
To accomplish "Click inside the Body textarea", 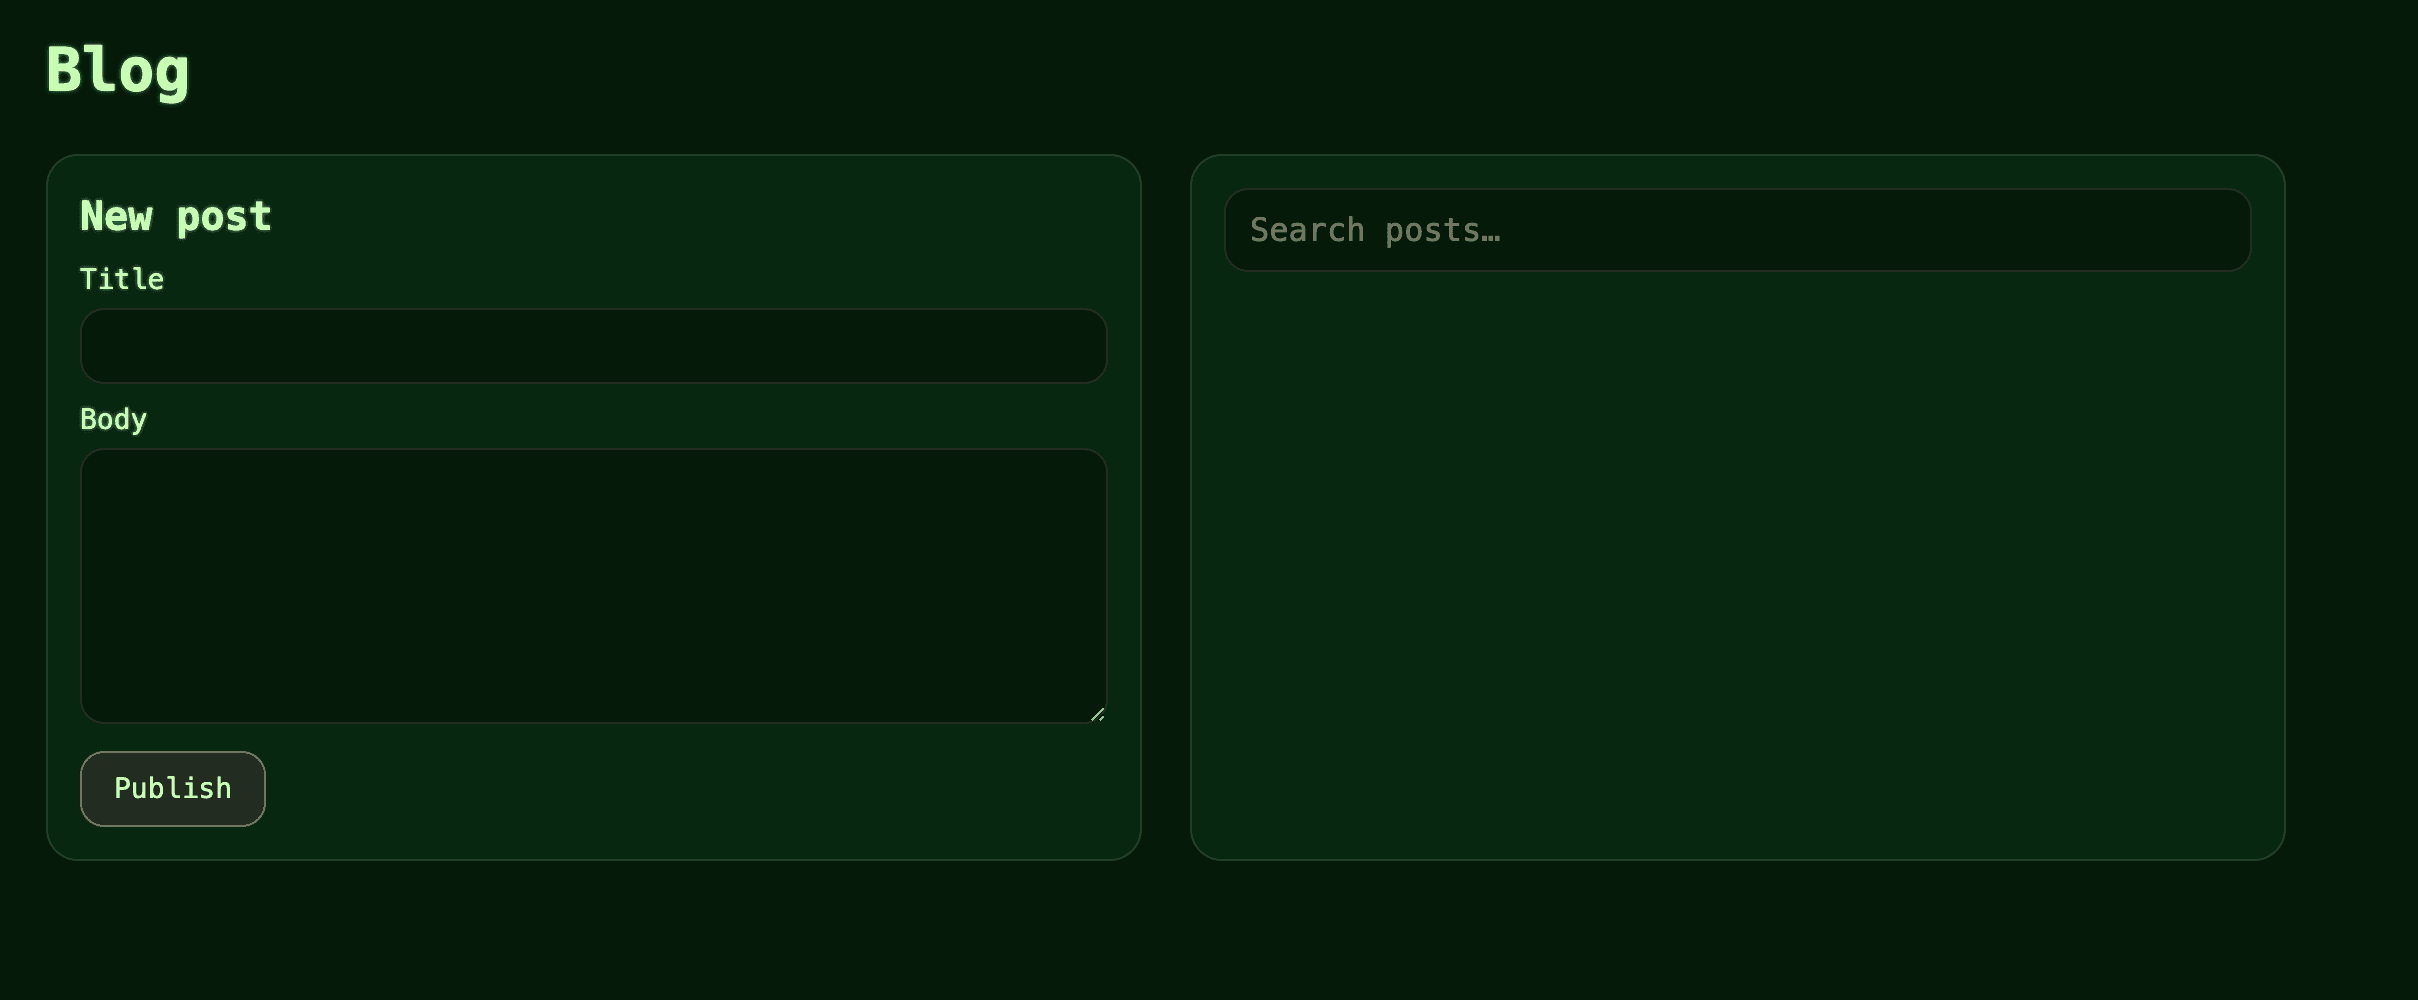I will click(594, 586).
